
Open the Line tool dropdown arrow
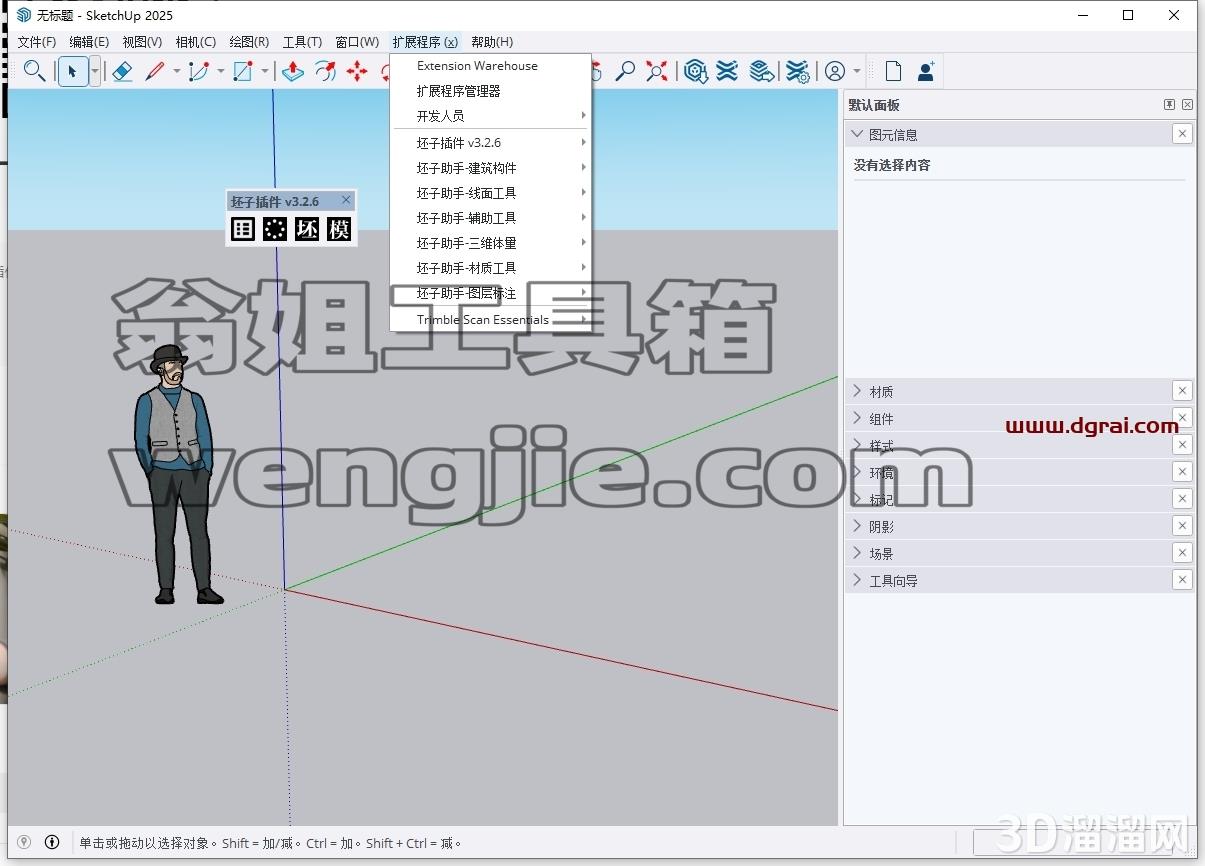pyautogui.click(x=177, y=71)
